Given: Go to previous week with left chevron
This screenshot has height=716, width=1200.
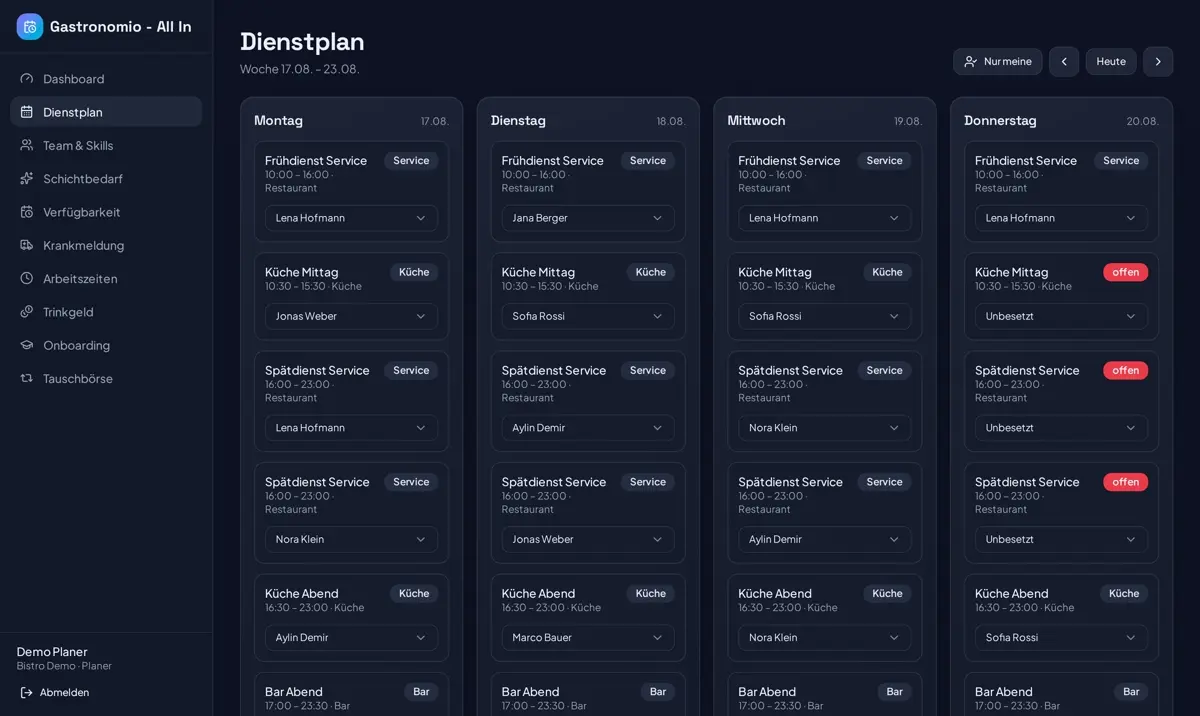Looking at the screenshot, I should 1064,62.
